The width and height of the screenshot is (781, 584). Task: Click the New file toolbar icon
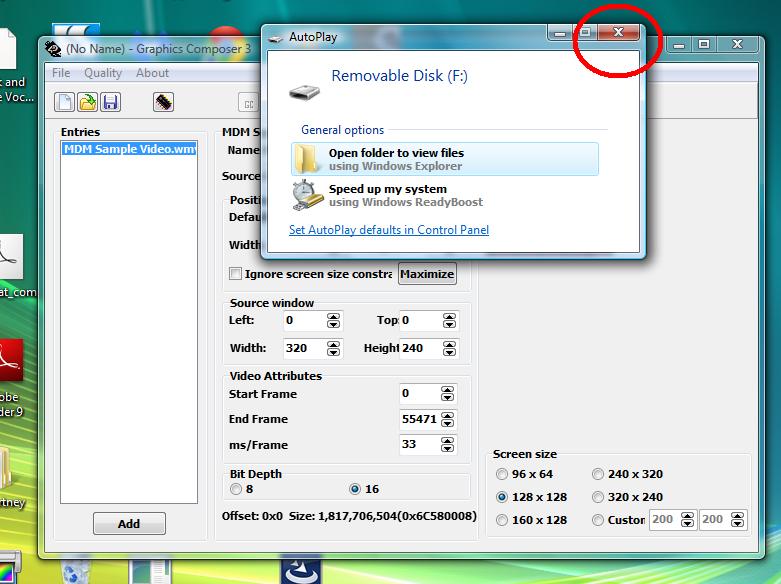point(64,102)
